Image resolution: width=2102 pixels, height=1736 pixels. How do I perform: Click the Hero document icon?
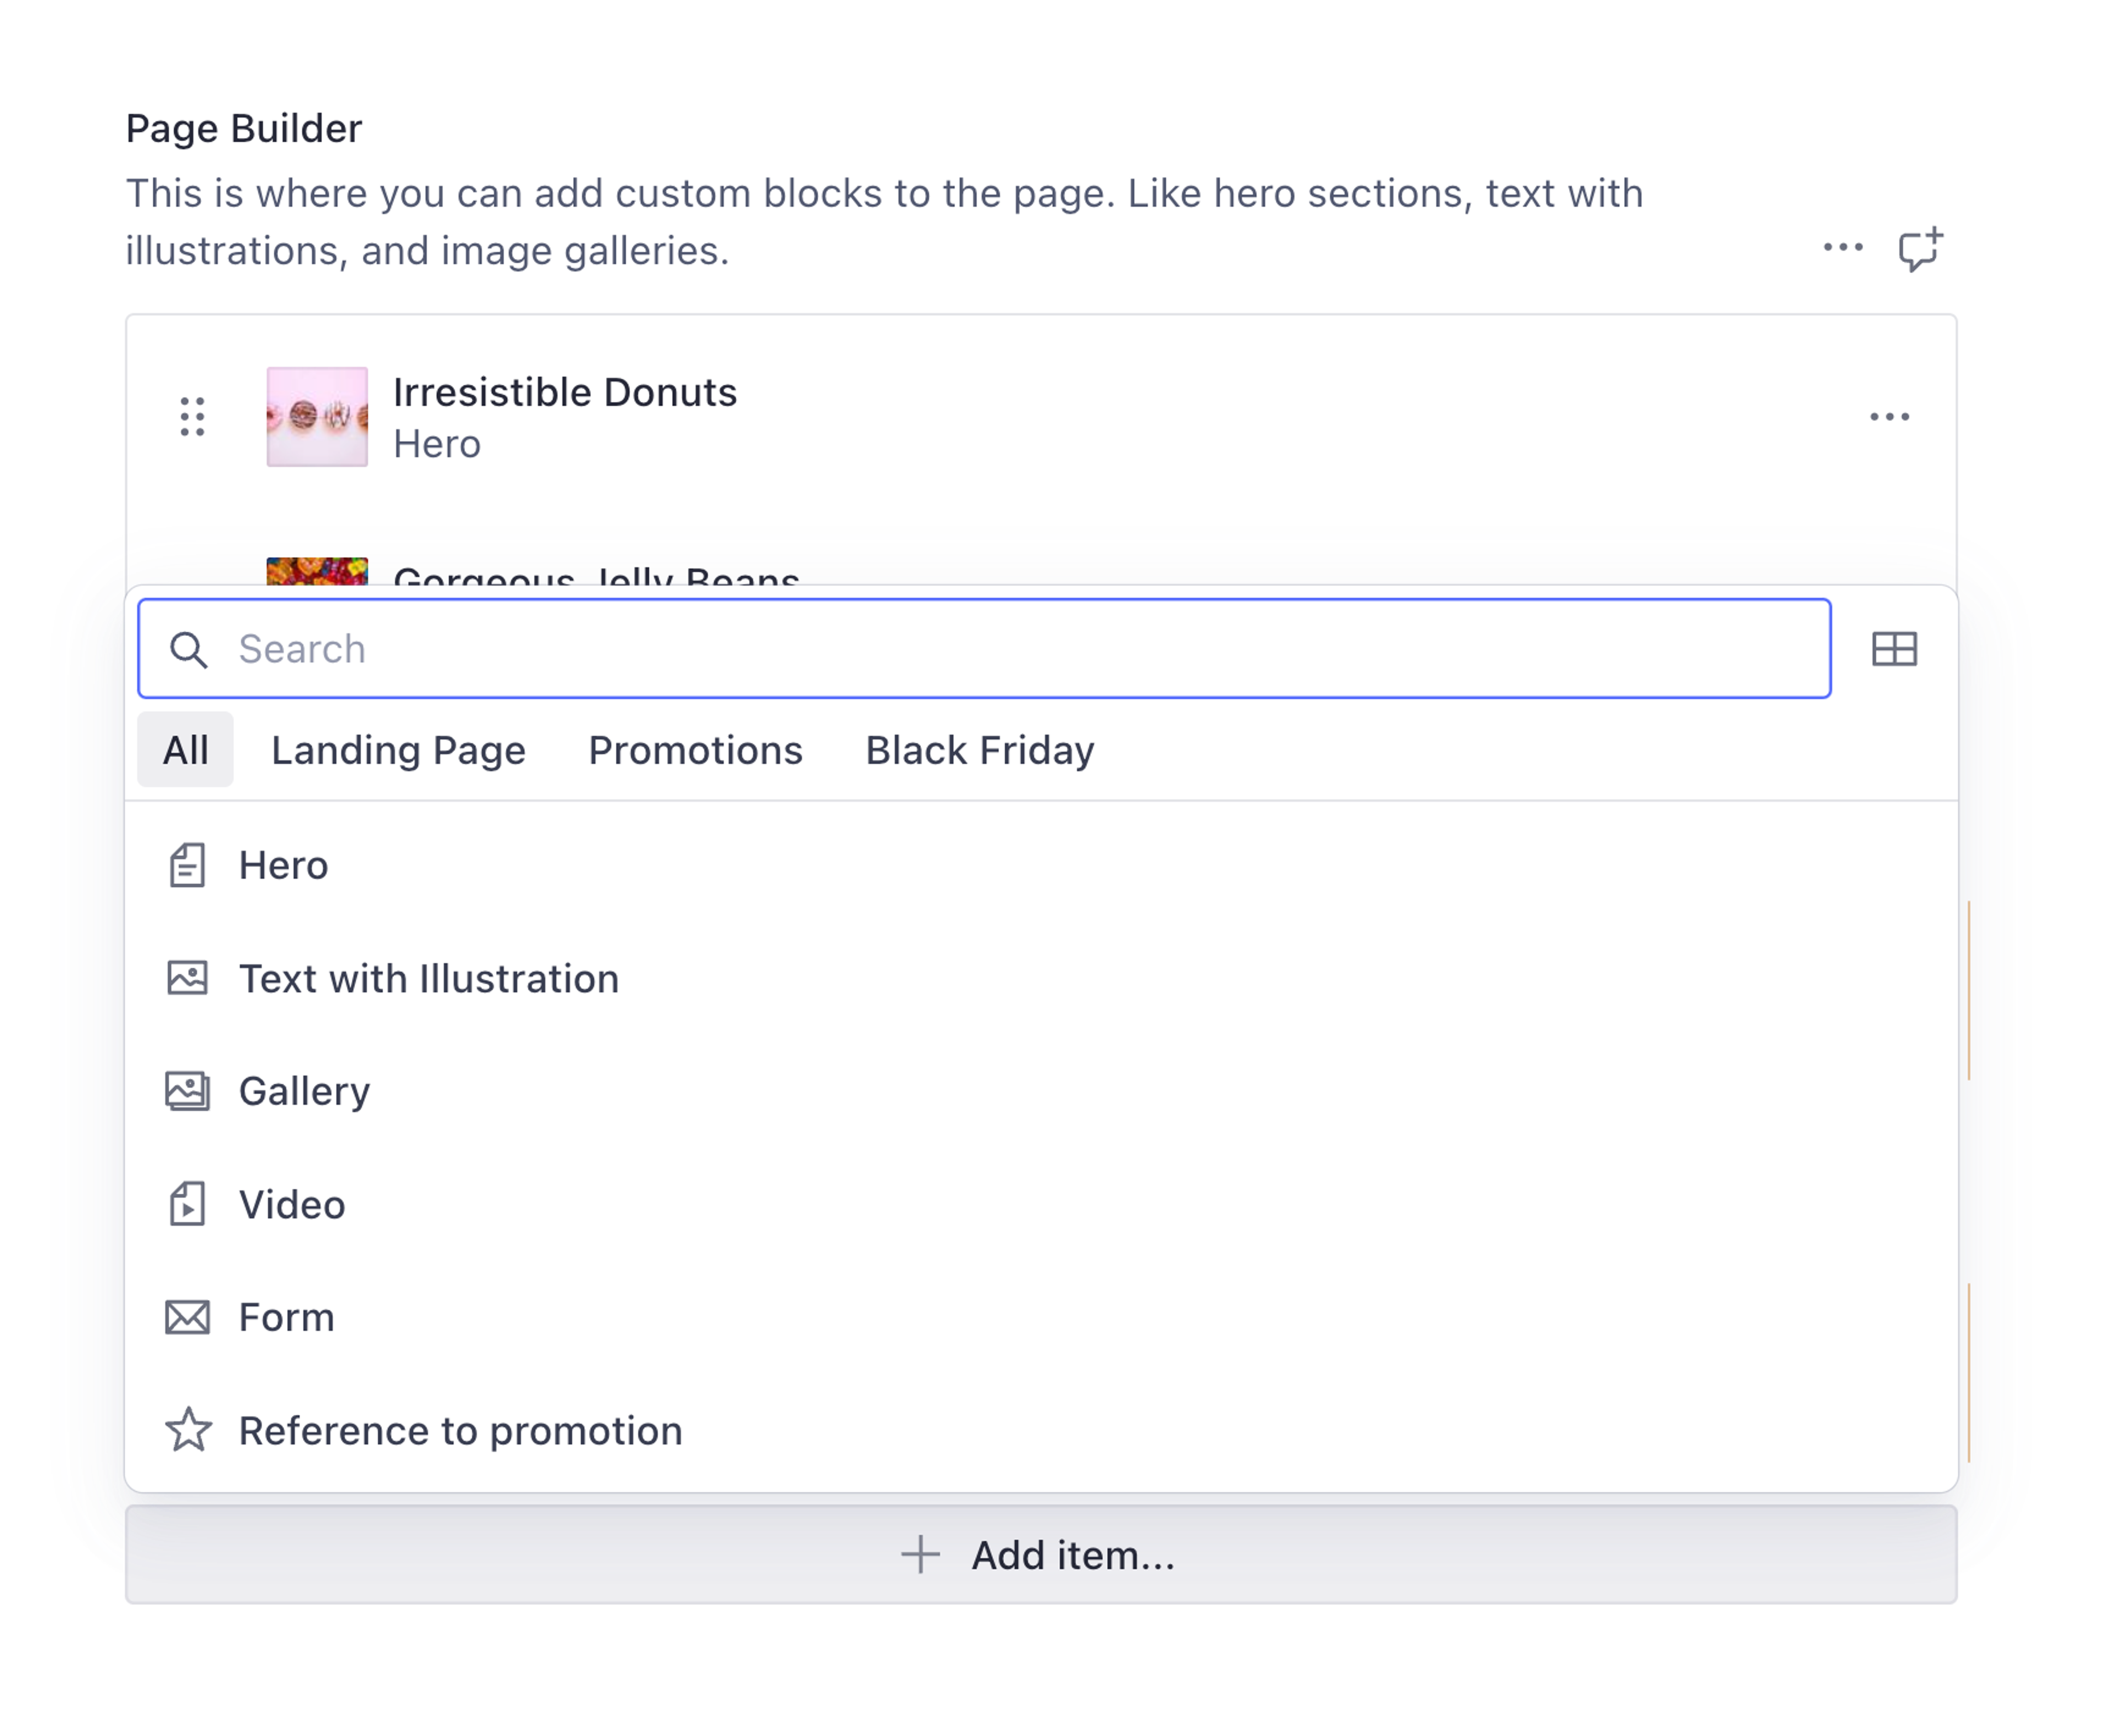click(187, 866)
